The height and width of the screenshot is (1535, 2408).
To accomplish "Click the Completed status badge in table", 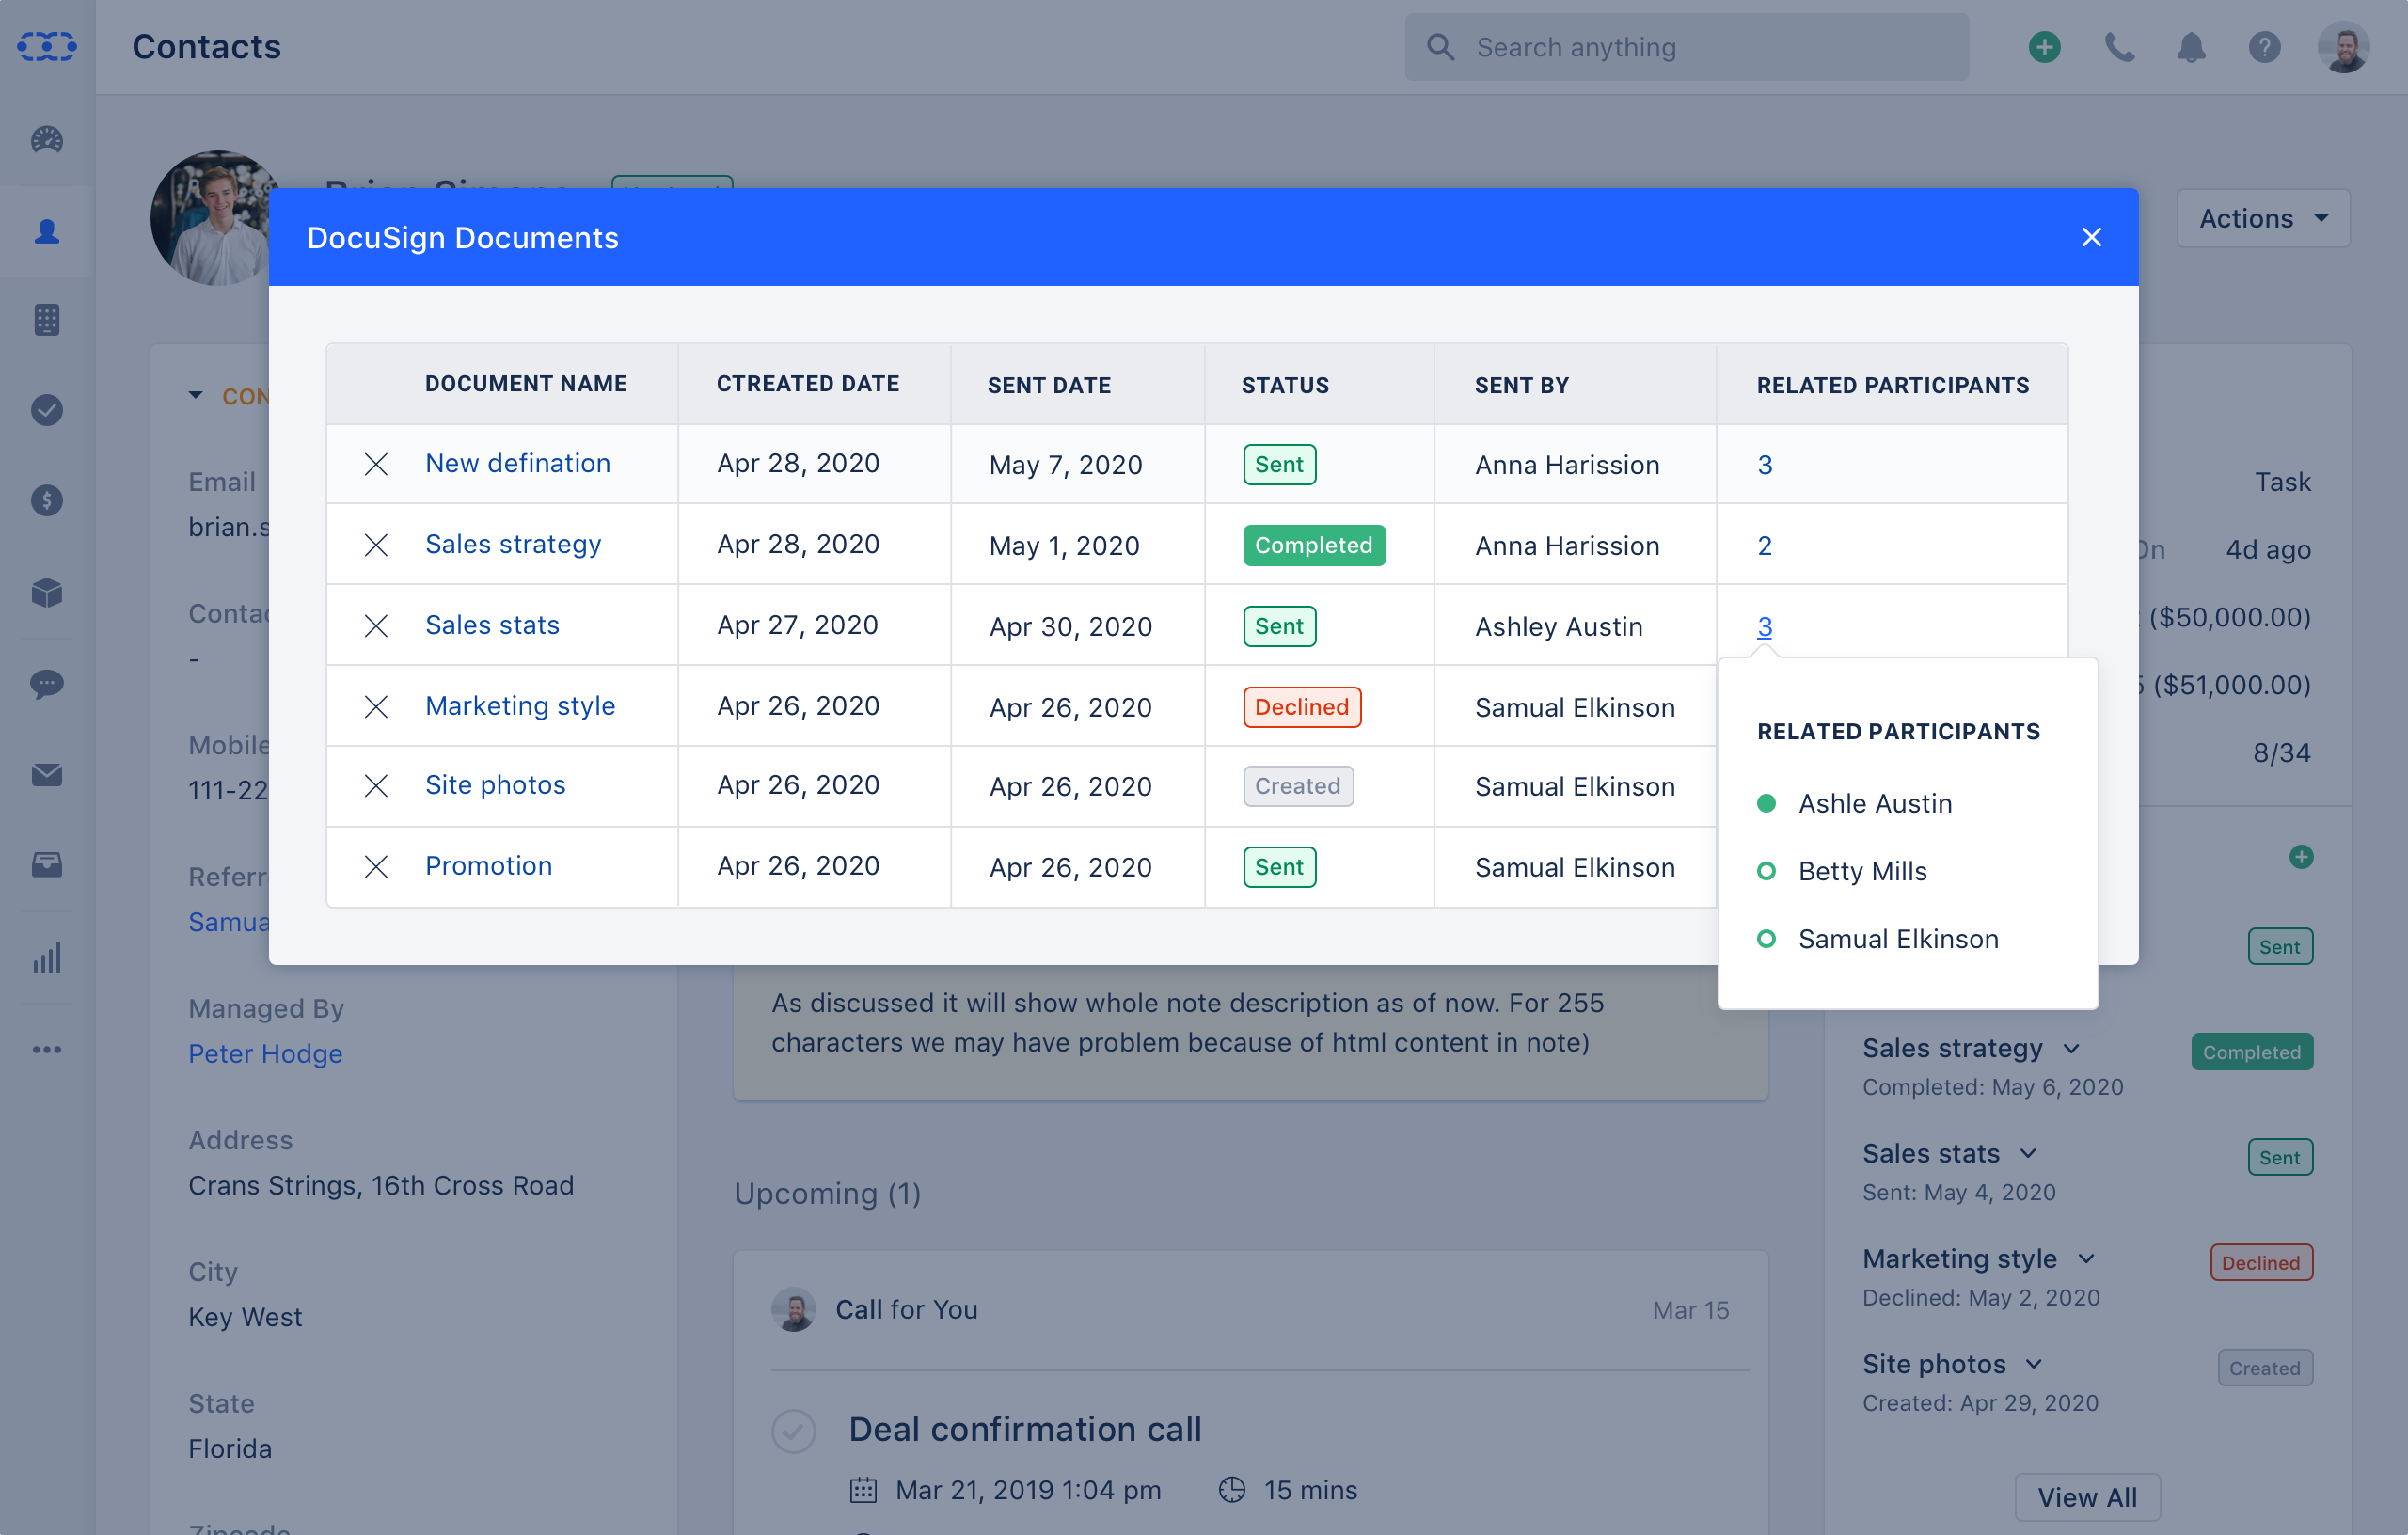I will 1314,546.
